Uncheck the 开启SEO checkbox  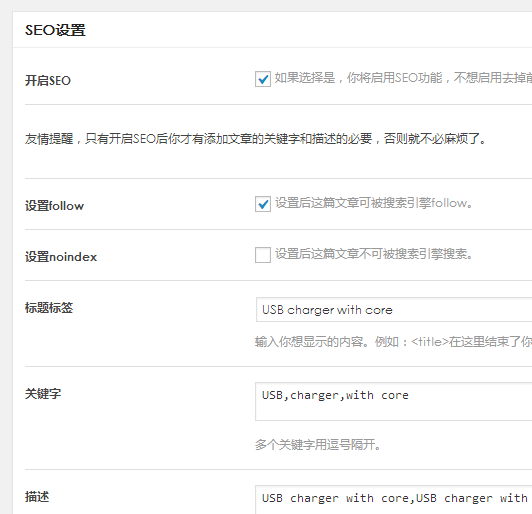point(263,79)
